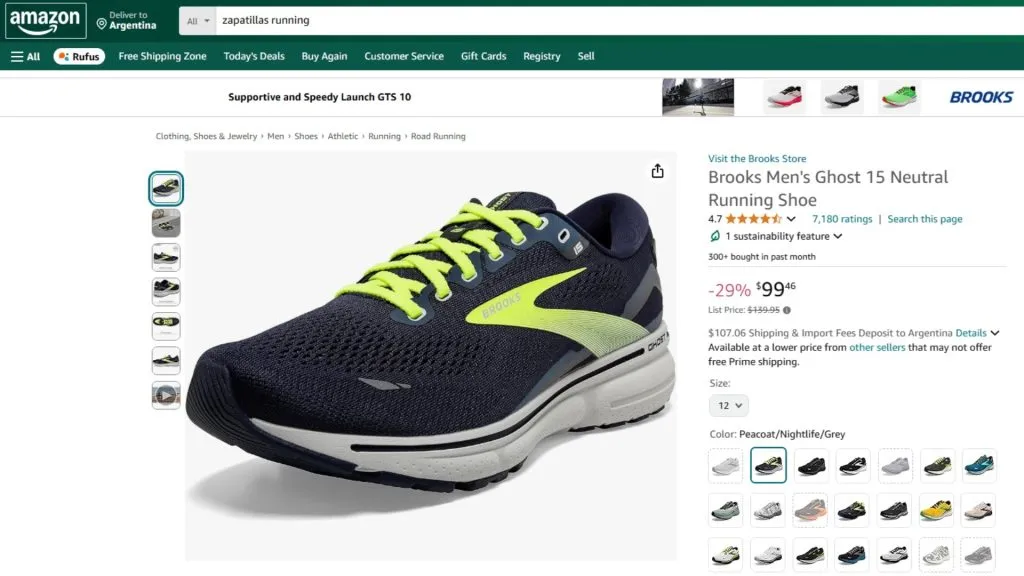Select the yellow shoe color swatch
Image resolution: width=1024 pixels, height=576 pixels.
(936, 510)
